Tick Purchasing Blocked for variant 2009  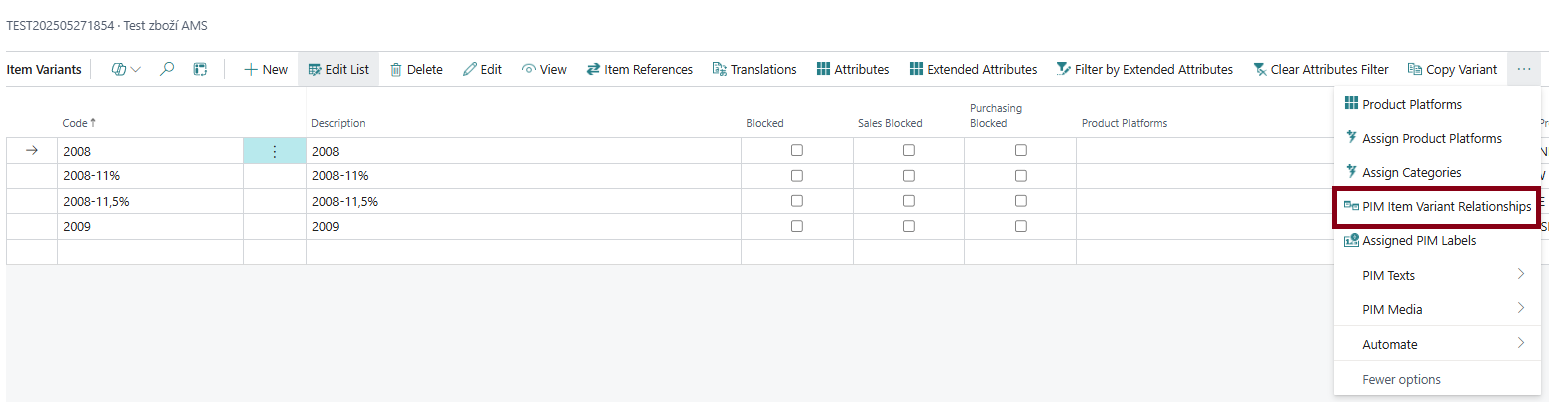[1021, 226]
